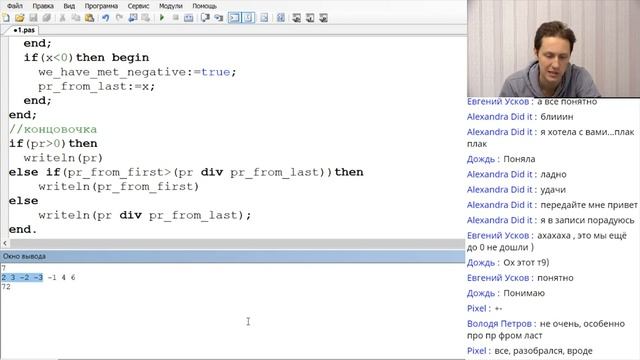
Task: Open the Программа menu
Action: [101, 6]
